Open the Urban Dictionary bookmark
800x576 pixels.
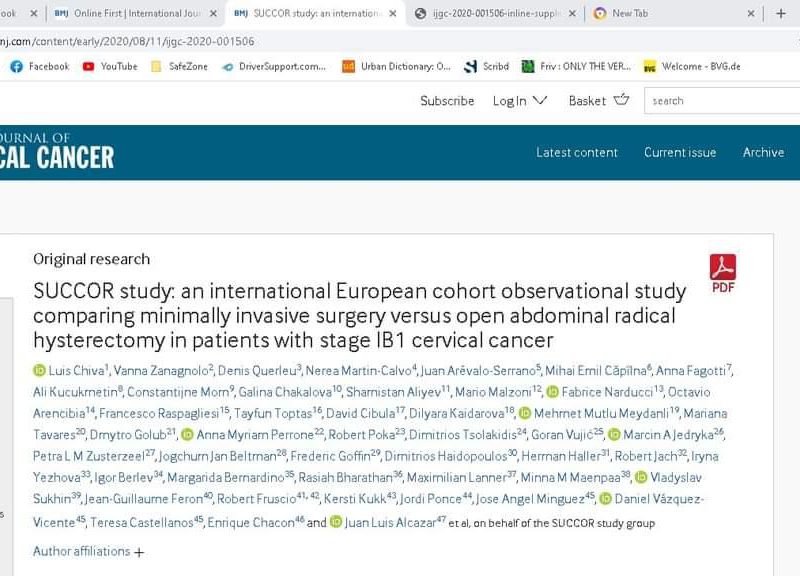[396, 67]
